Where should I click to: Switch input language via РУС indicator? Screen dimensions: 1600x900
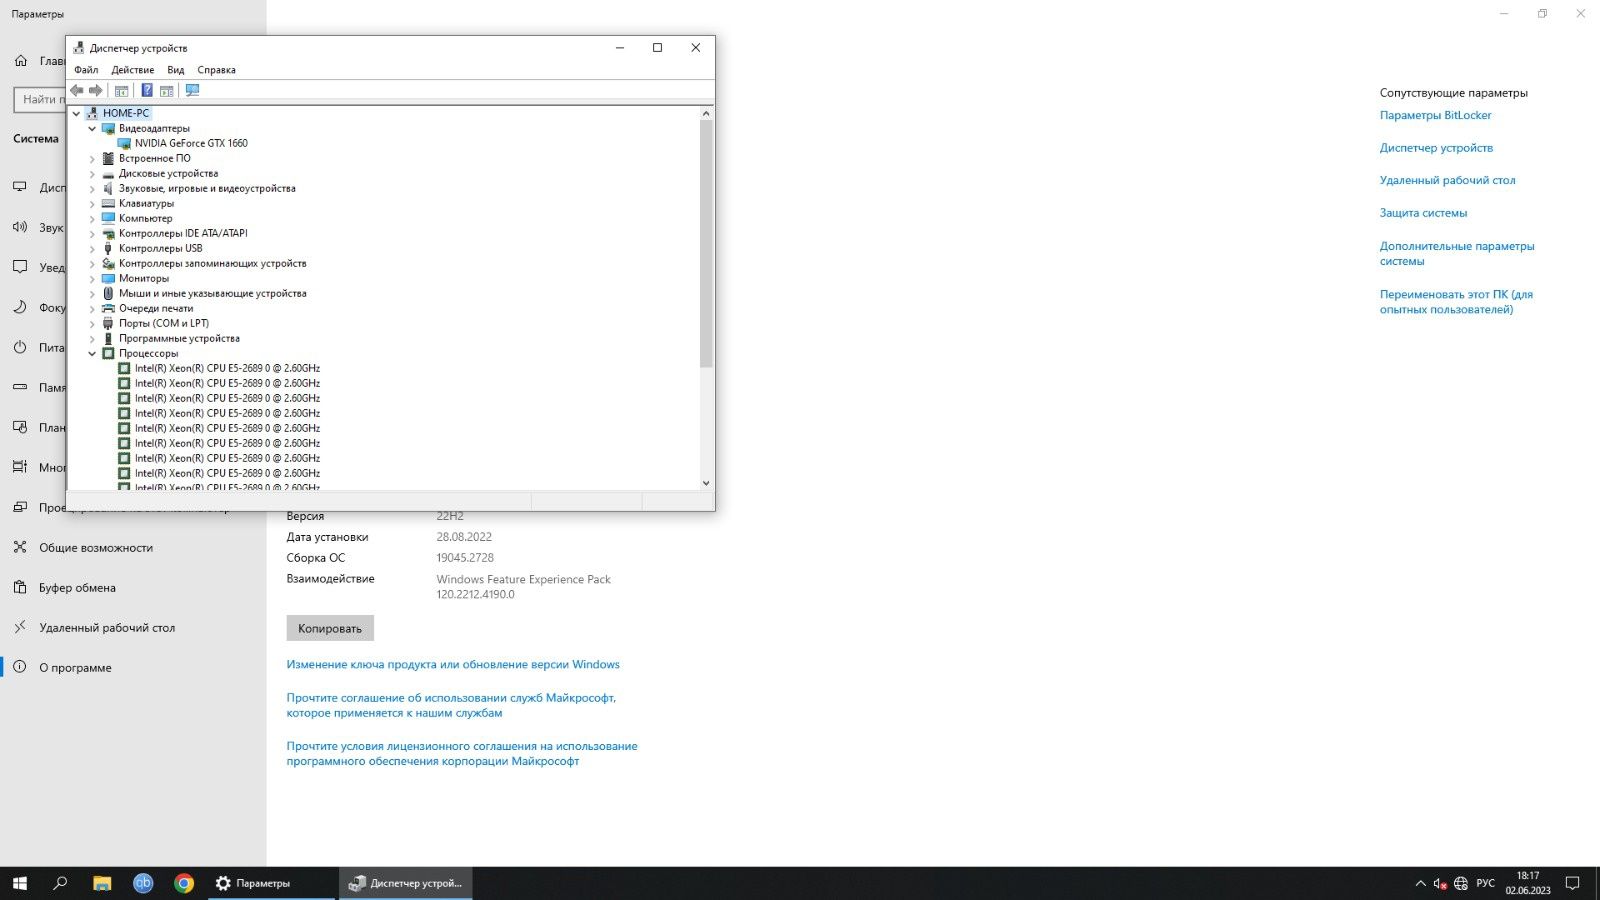(x=1485, y=883)
